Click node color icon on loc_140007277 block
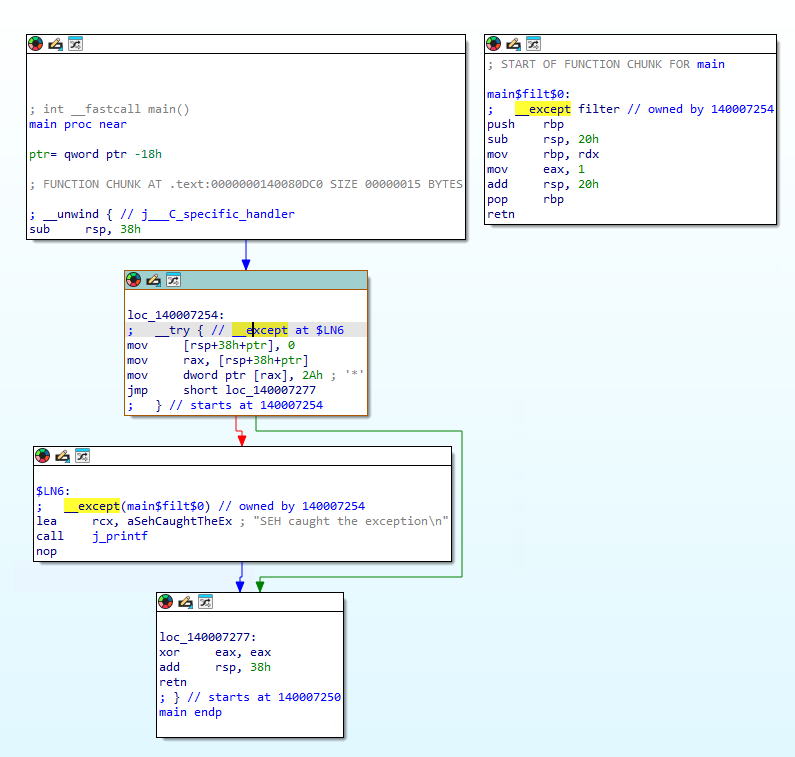 point(165,602)
